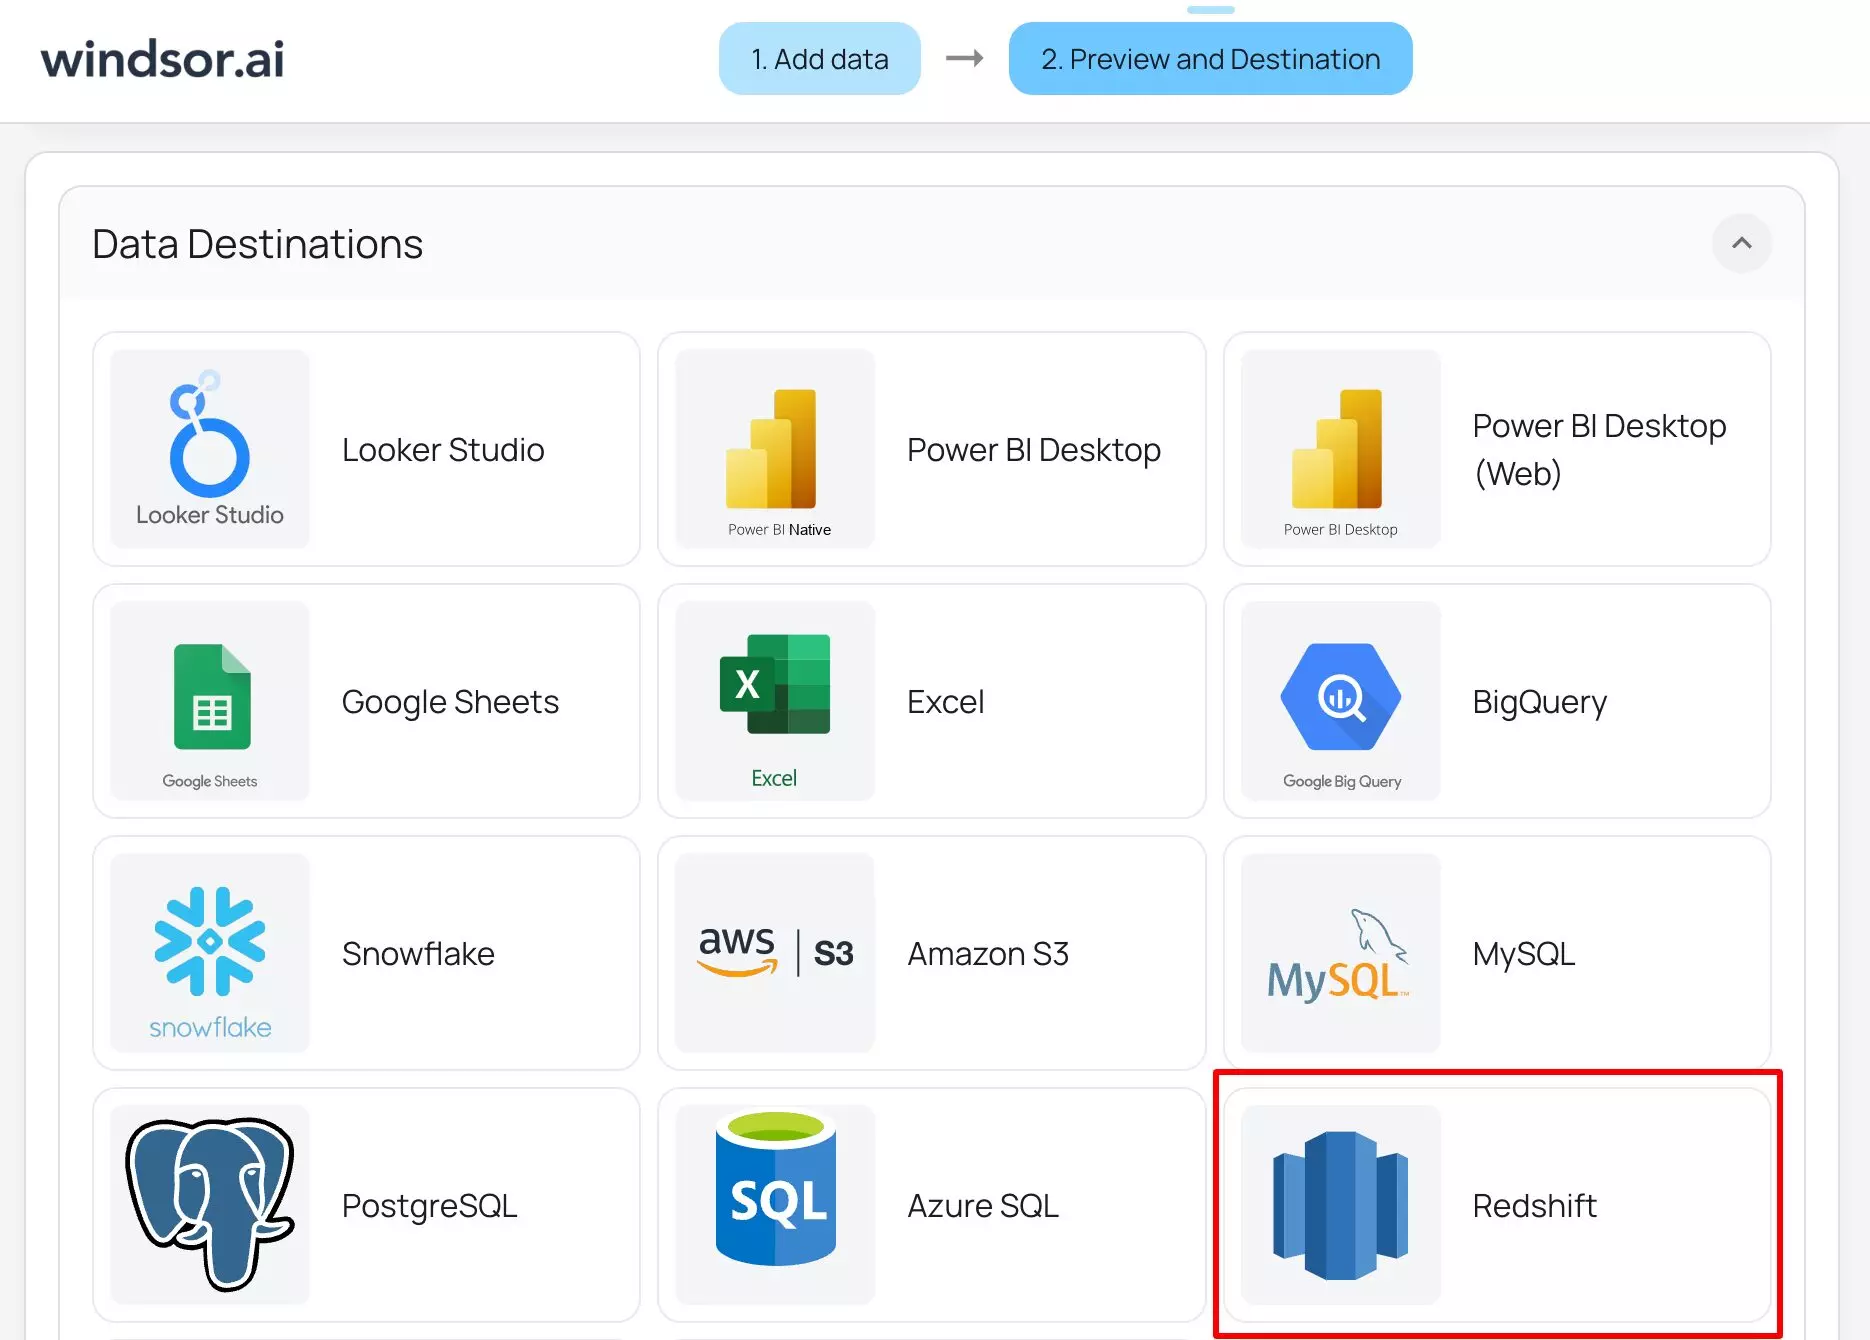Click the Power BI Native logo icon
The image size is (1870, 1340).
(775, 448)
